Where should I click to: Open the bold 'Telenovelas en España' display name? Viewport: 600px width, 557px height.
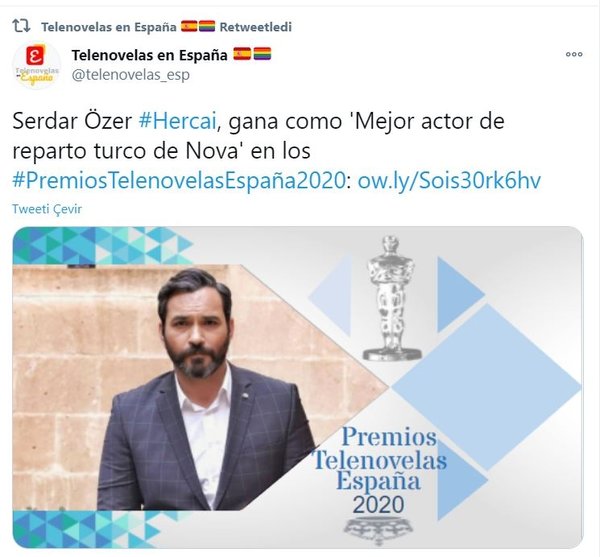click(x=150, y=55)
